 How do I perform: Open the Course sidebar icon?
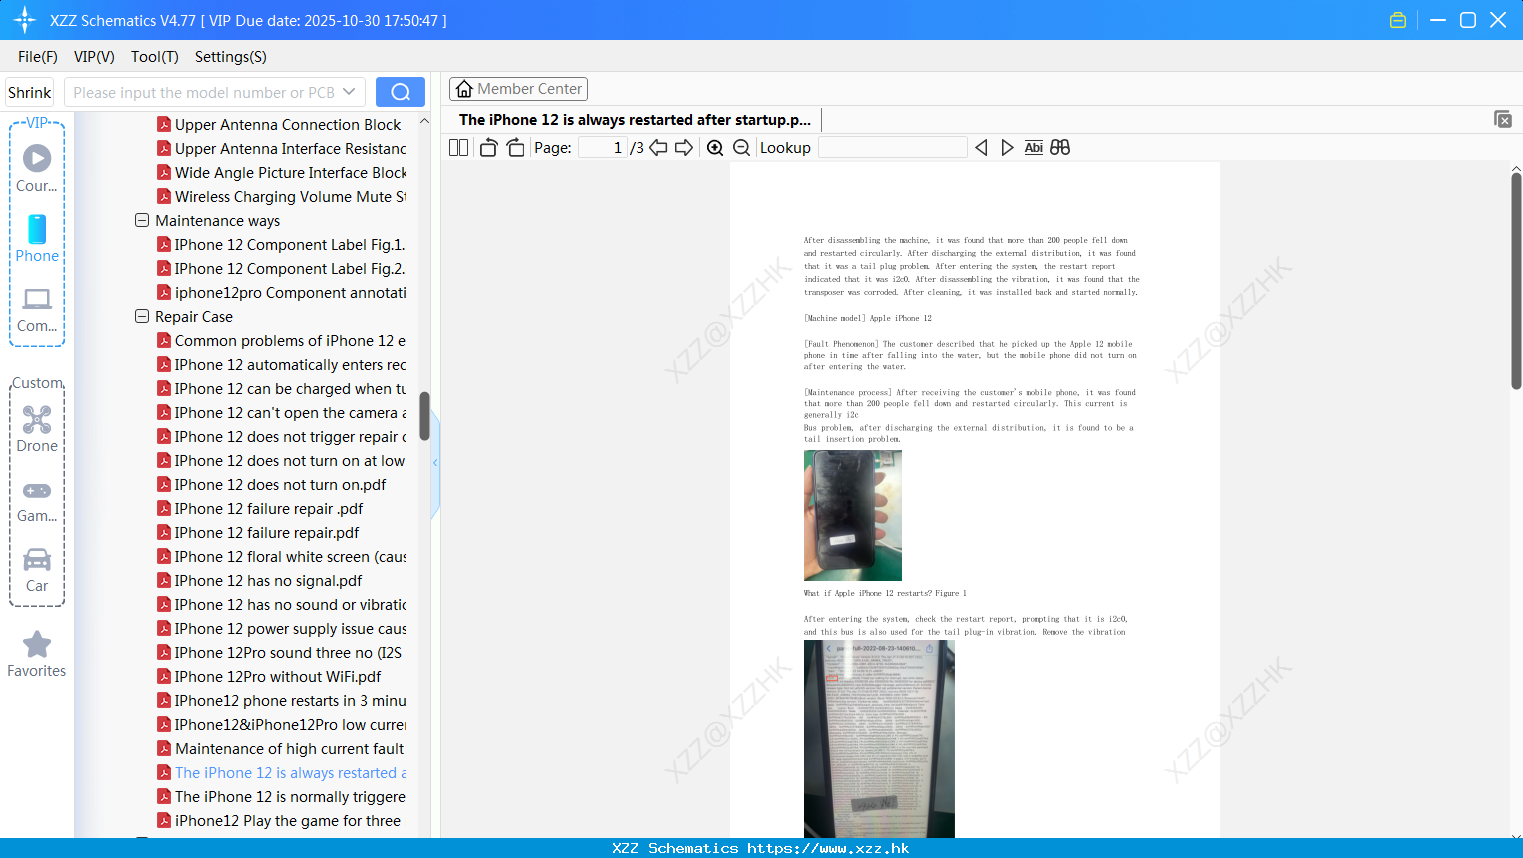pyautogui.click(x=37, y=167)
